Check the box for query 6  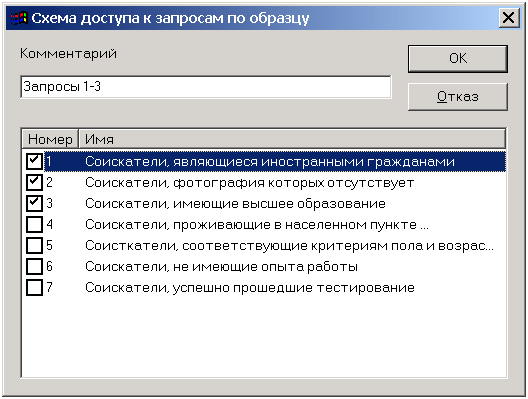click(x=34, y=266)
